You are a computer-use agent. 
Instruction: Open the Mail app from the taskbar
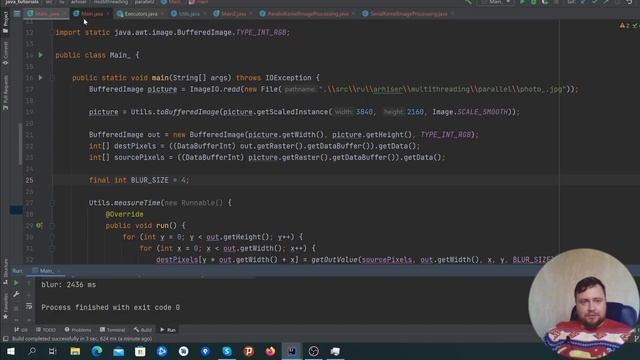pos(118,351)
